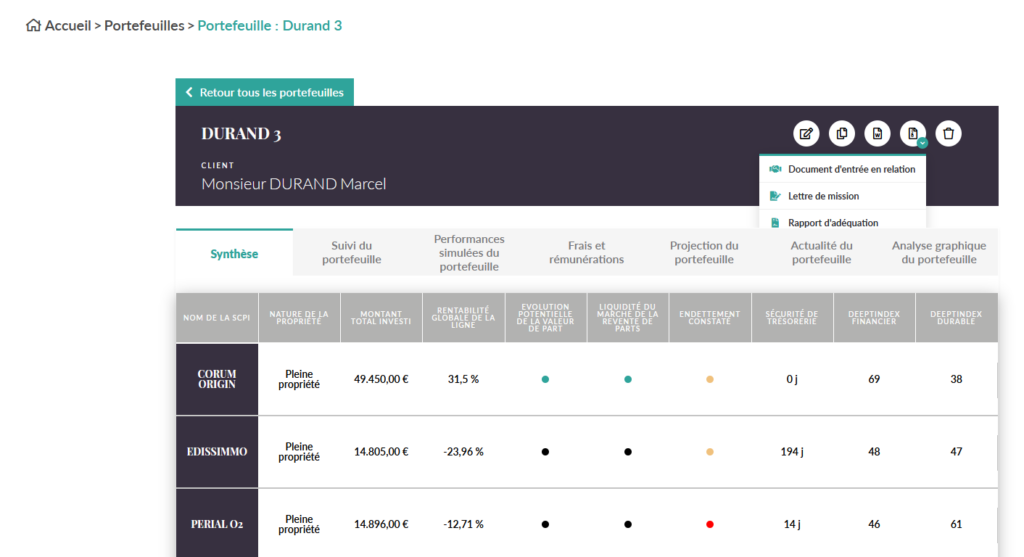Viewport: 1024px width, 557px height.
Task: Choose Document d'entrée en relation
Action: (851, 169)
